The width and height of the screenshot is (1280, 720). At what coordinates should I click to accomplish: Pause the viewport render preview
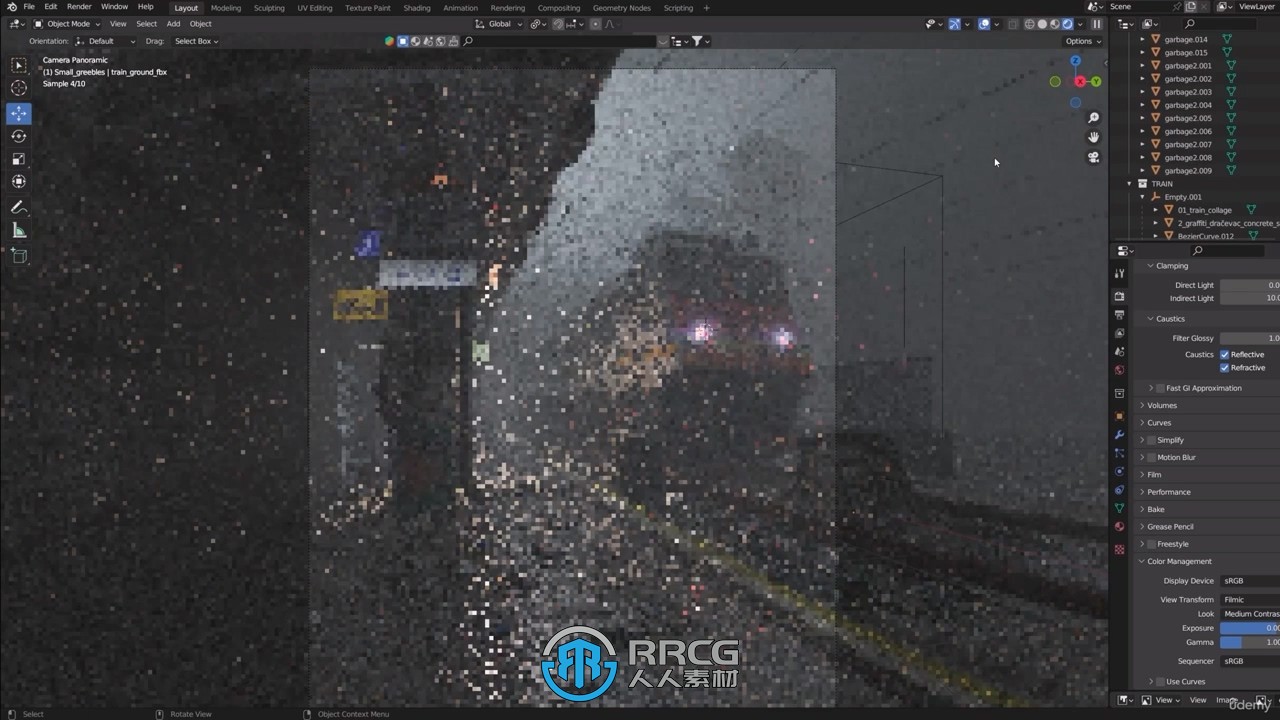pyautogui.click(x=1097, y=24)
